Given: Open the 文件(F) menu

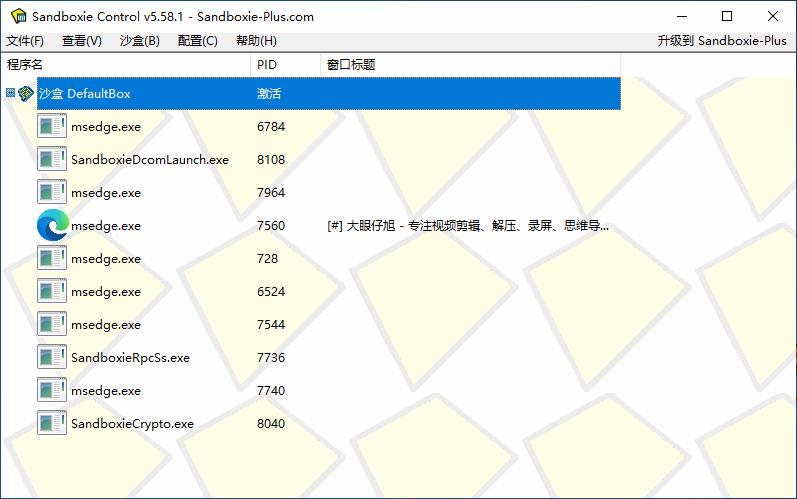Looking at the screenshot, I should pos(25,41).
